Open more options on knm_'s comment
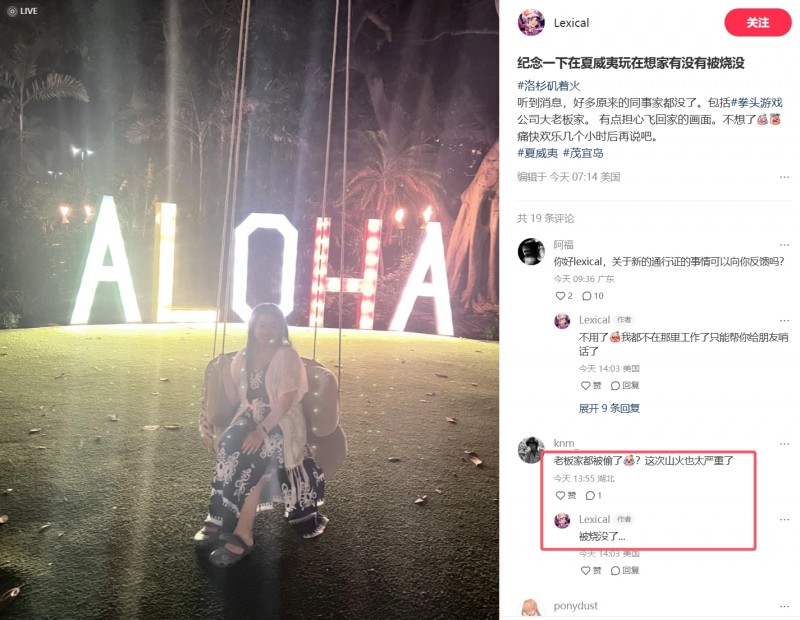800x620 pixels. tap(784, 444)
